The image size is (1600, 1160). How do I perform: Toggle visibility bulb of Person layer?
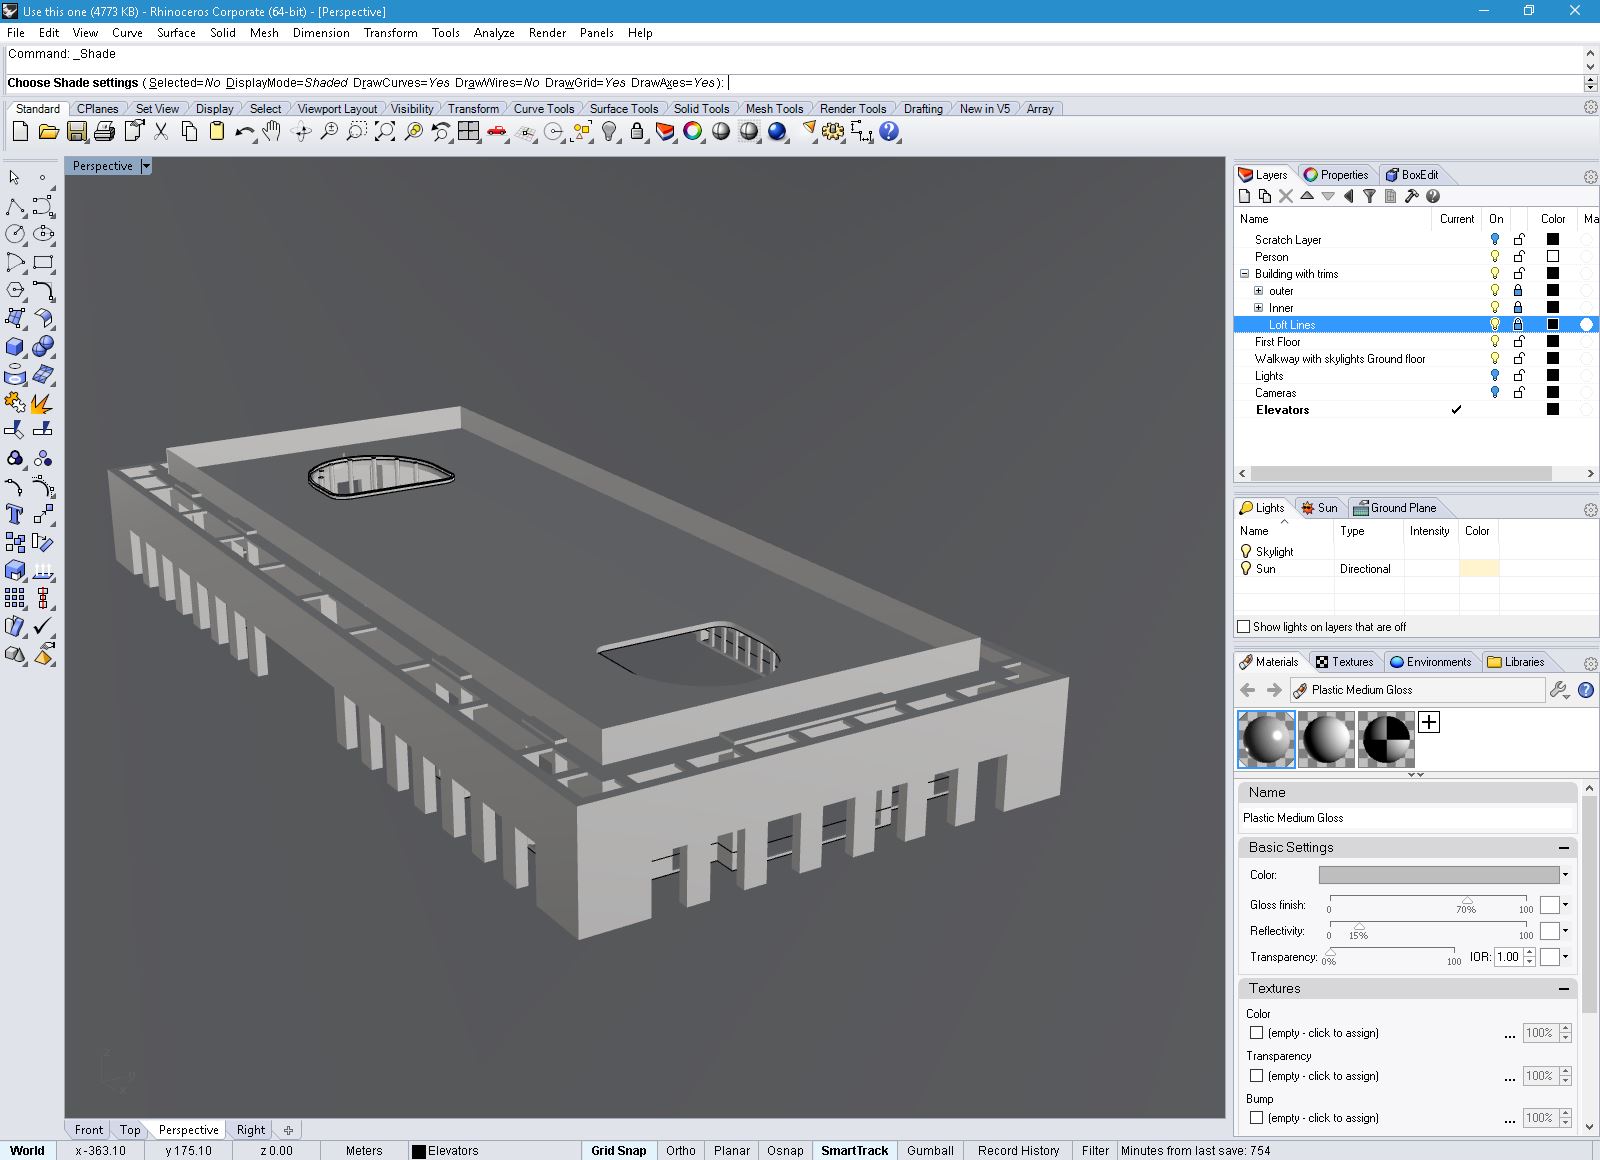[1495, 257]
